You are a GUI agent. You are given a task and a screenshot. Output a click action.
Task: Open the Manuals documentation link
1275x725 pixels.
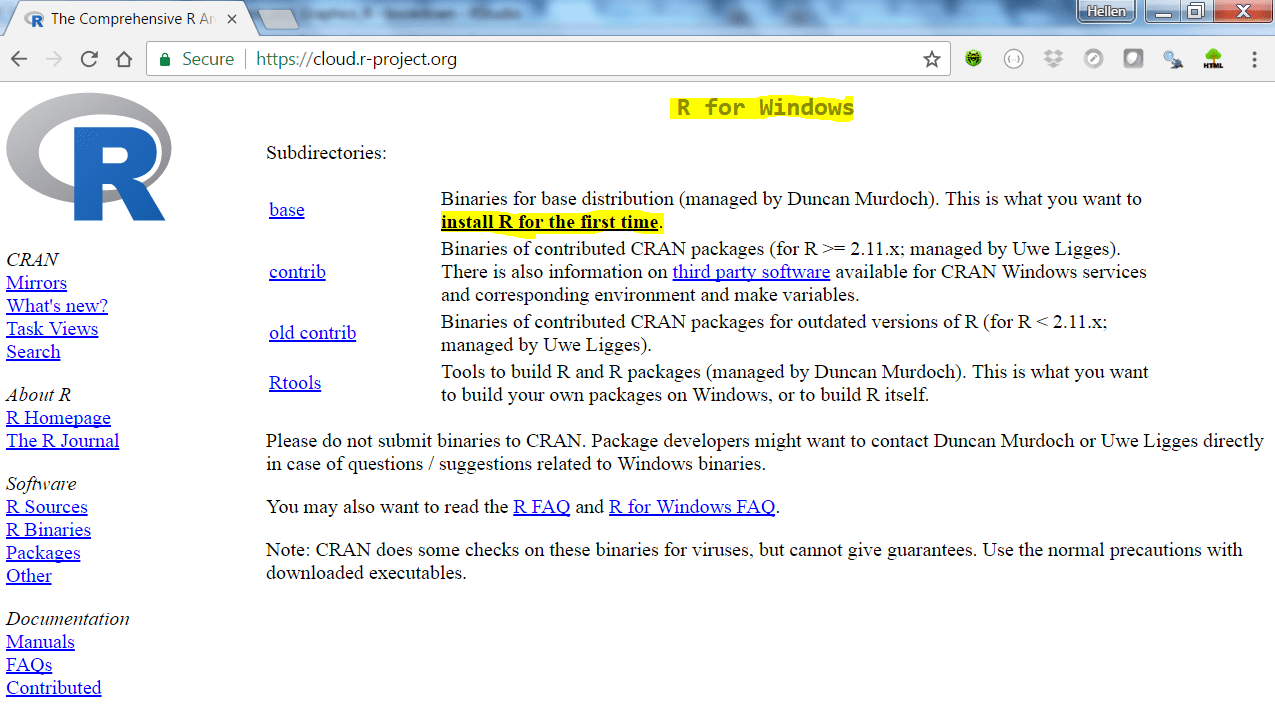click(x=40, y=642)
